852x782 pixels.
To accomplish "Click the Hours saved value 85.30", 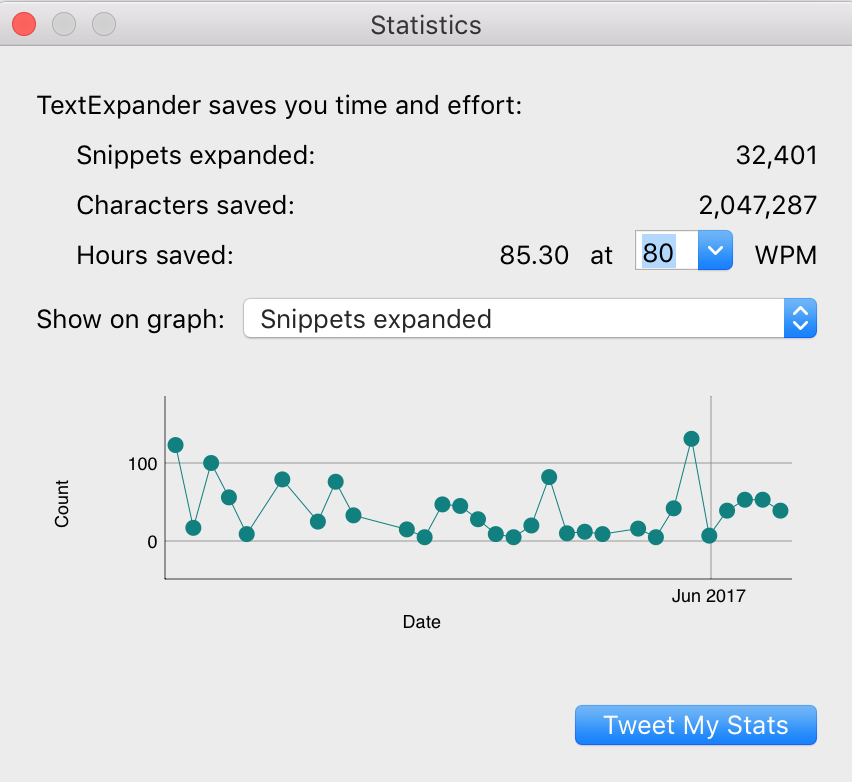I will [534, 255].
